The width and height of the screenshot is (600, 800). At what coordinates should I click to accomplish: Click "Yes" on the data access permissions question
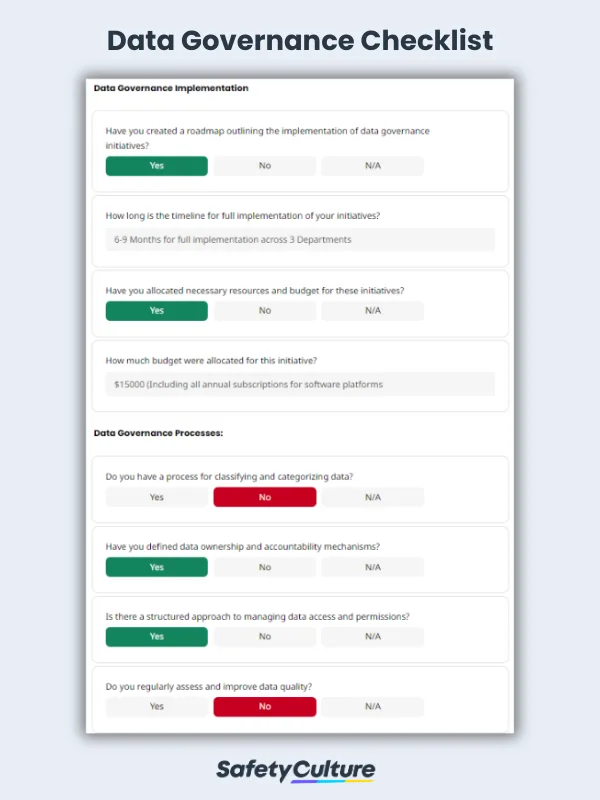coord(156,637)
